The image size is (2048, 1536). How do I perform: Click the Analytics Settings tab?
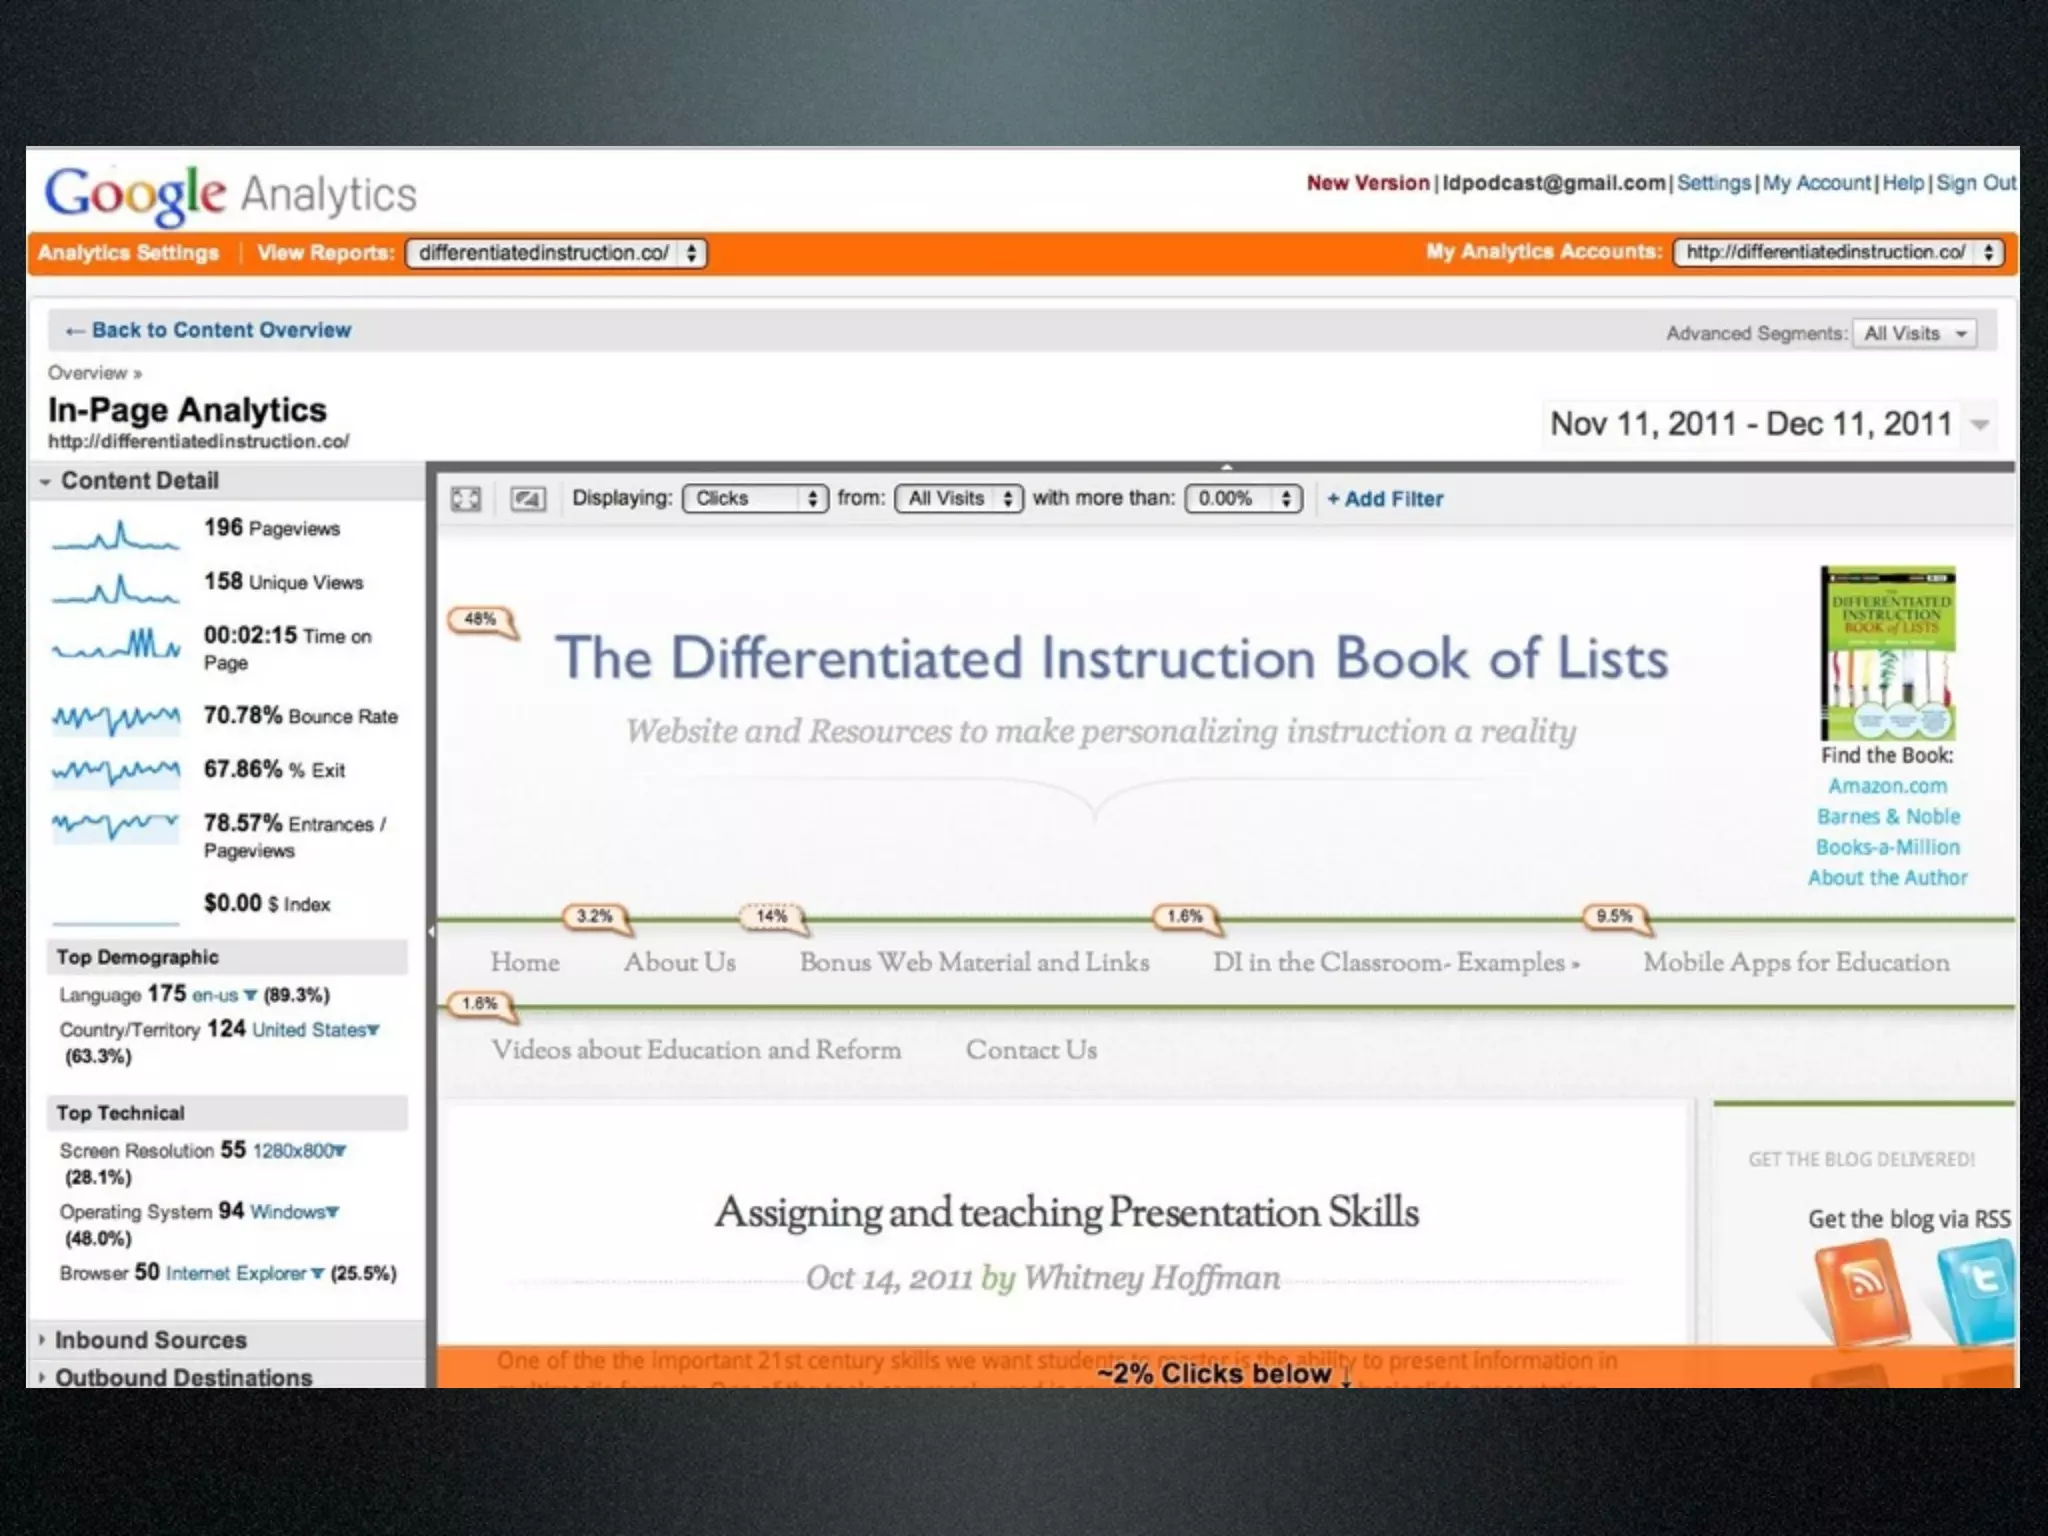click(x=128, y=253)
